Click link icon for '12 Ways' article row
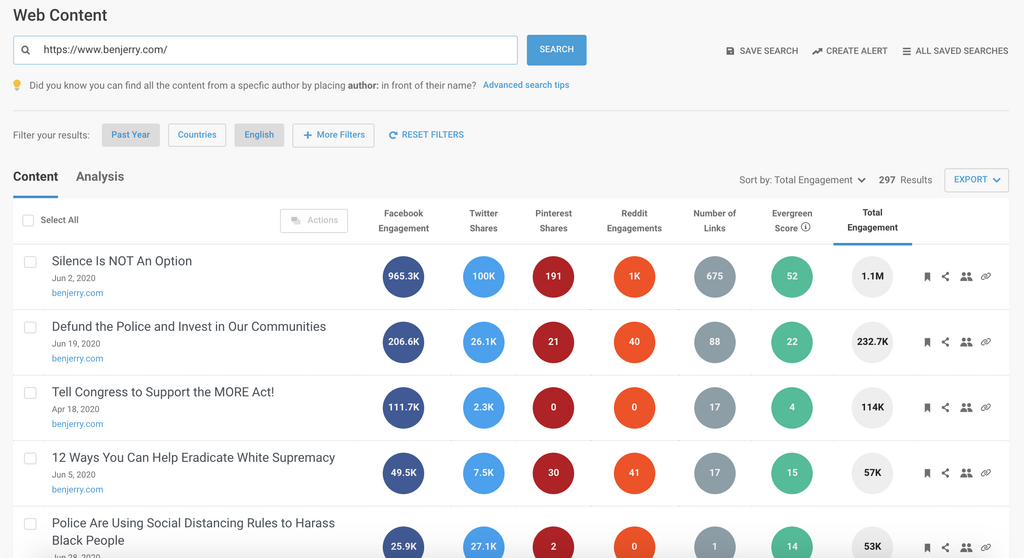 (x=986, y=473)
